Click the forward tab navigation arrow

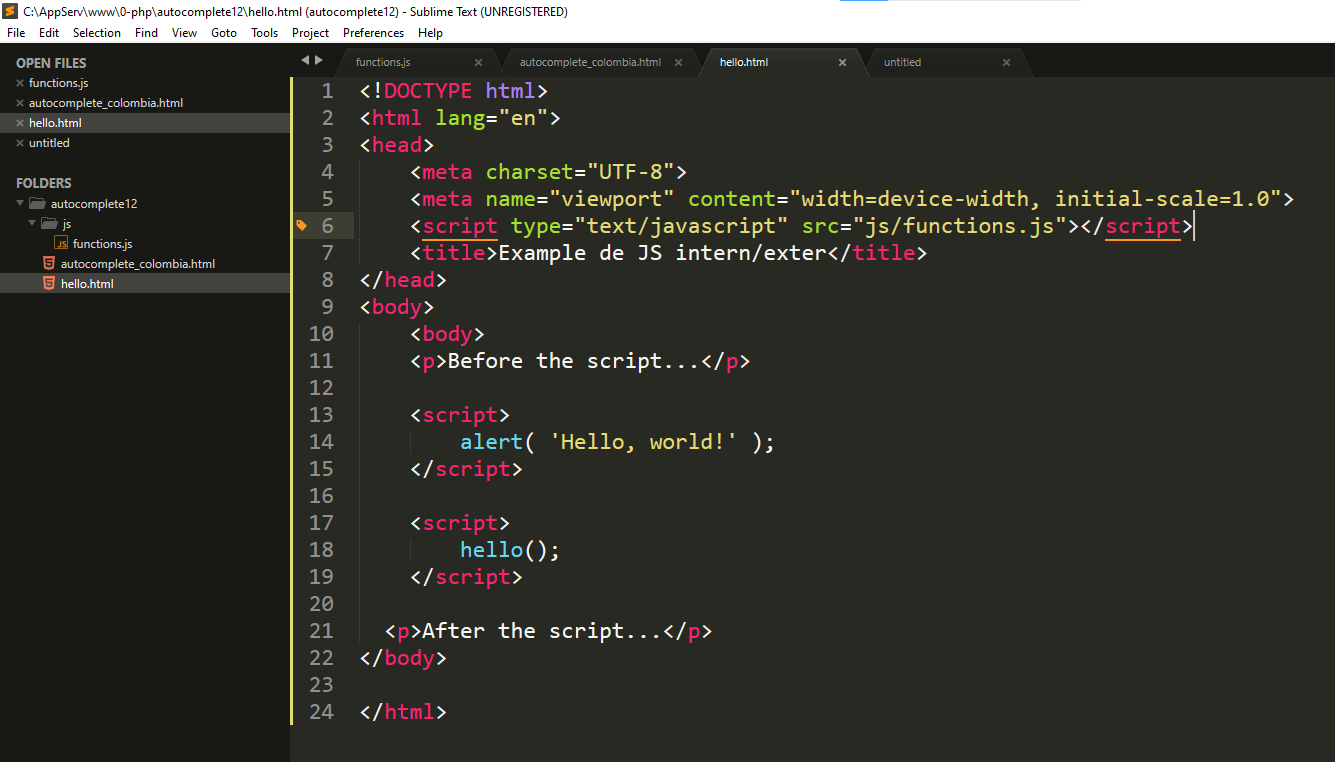319,60
